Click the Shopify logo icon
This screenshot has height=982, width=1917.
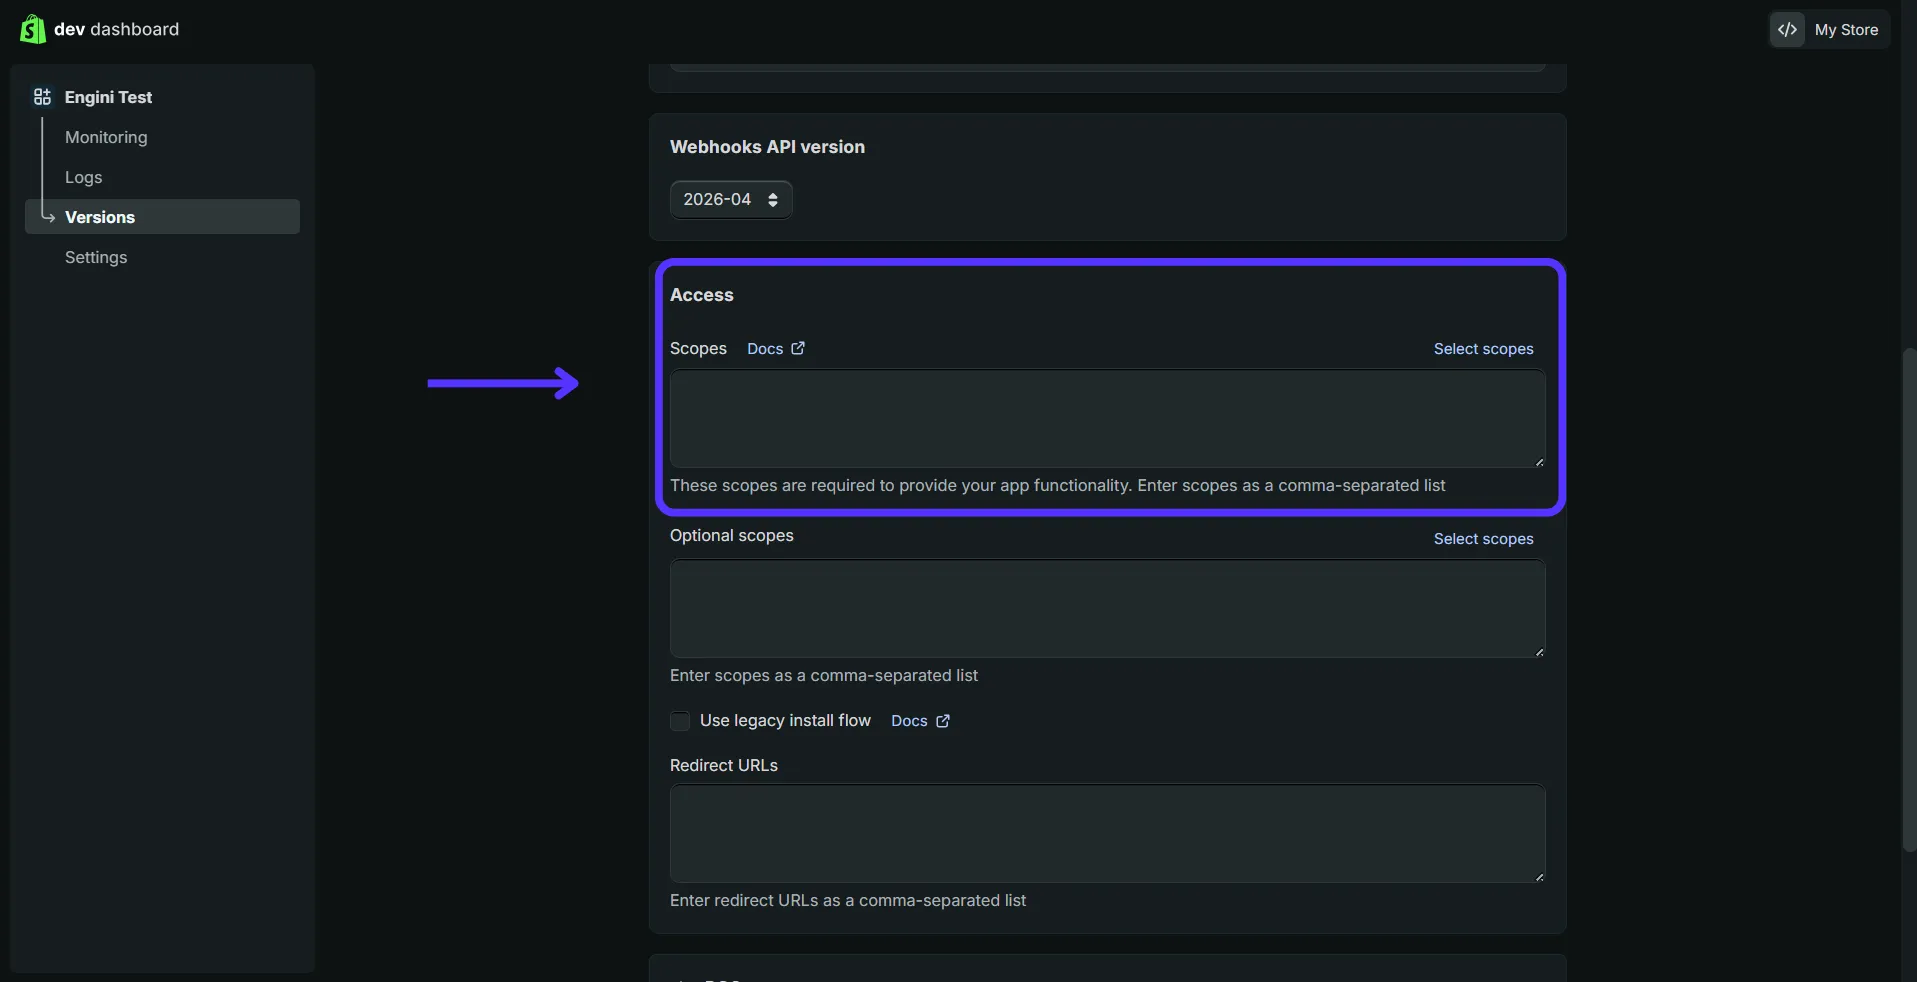point(32,29)
